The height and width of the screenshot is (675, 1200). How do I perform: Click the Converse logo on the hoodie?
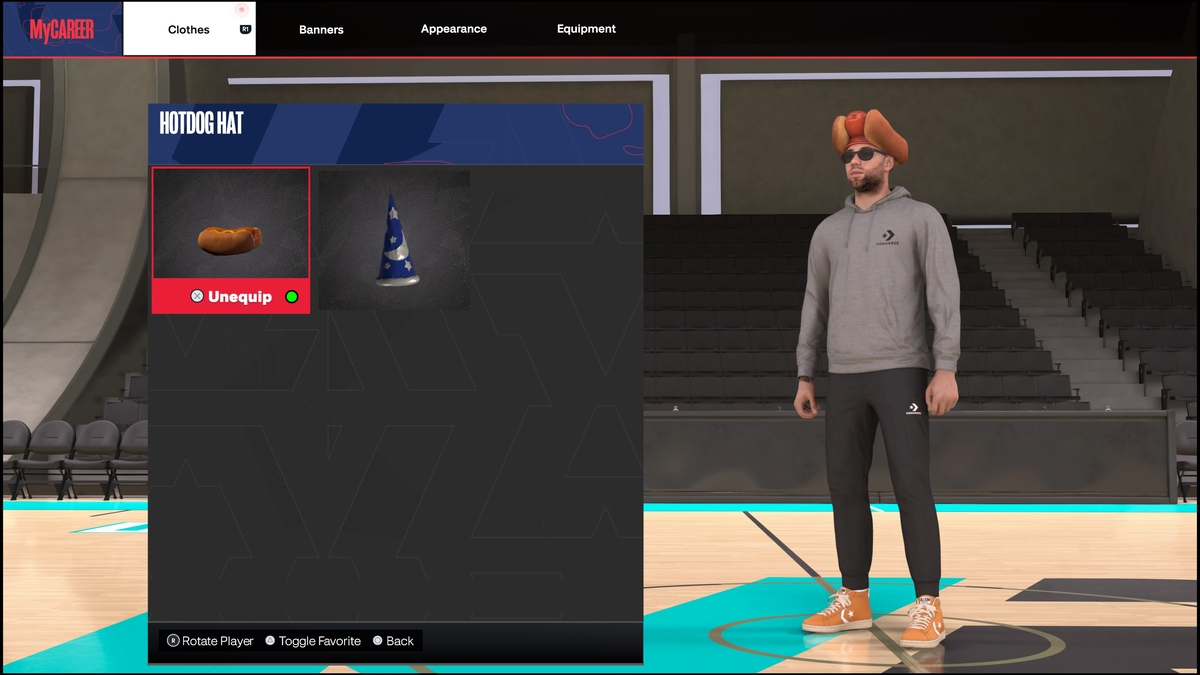click(885, 238)
